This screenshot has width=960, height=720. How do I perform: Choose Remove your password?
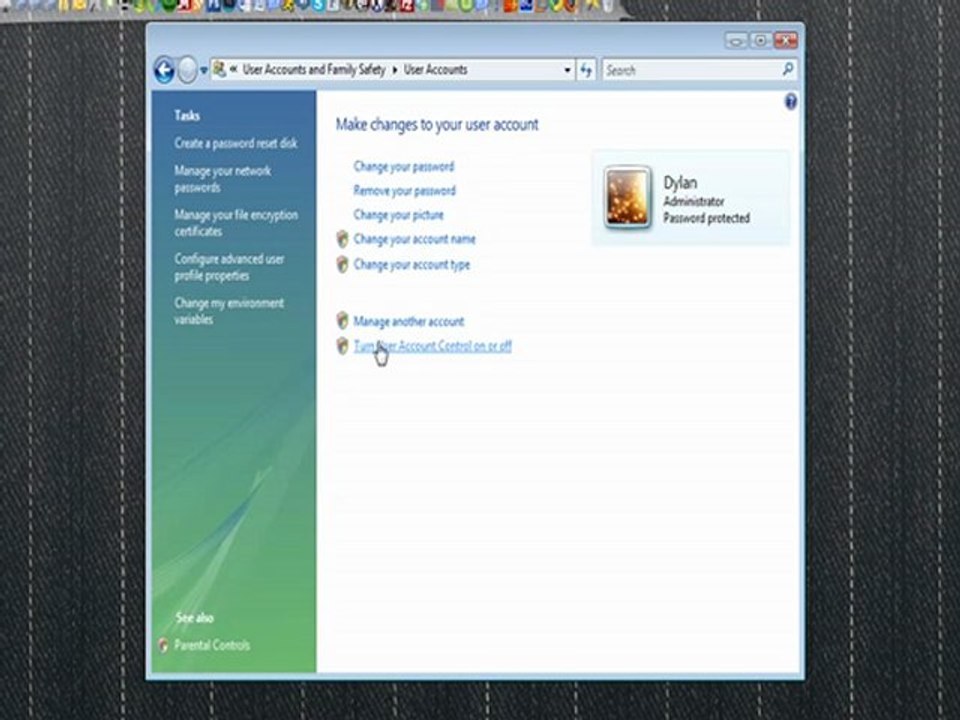(x=404, y=191)
